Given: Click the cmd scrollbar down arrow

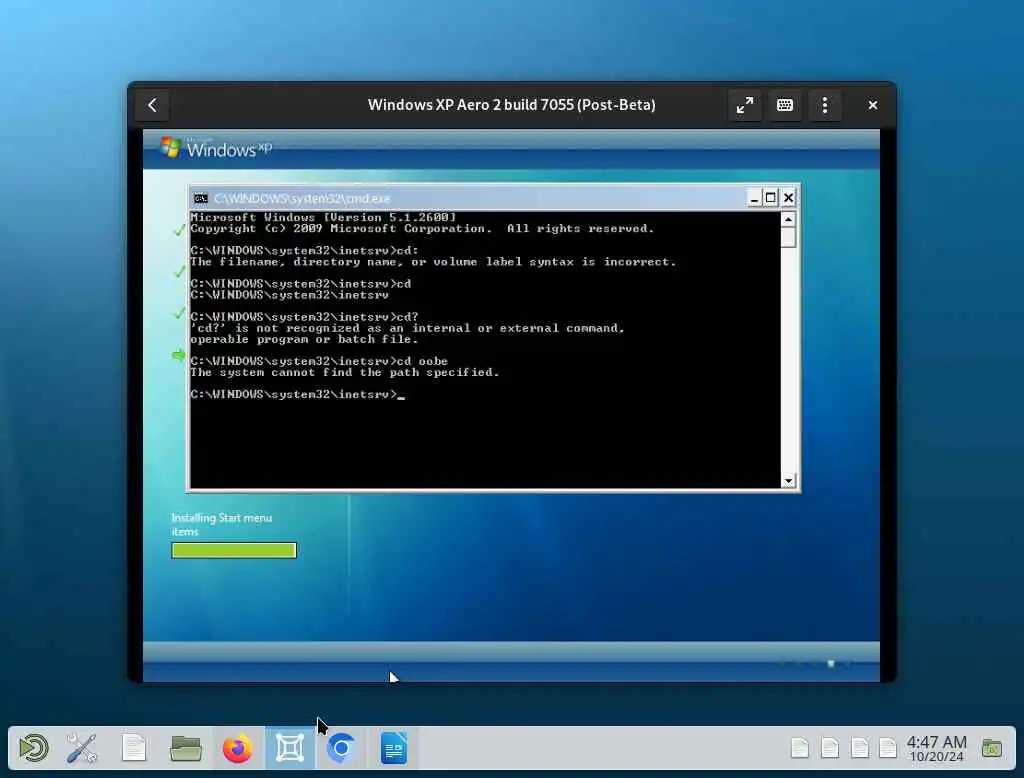Looking at the screenshot, I should [x=788, y=481].
